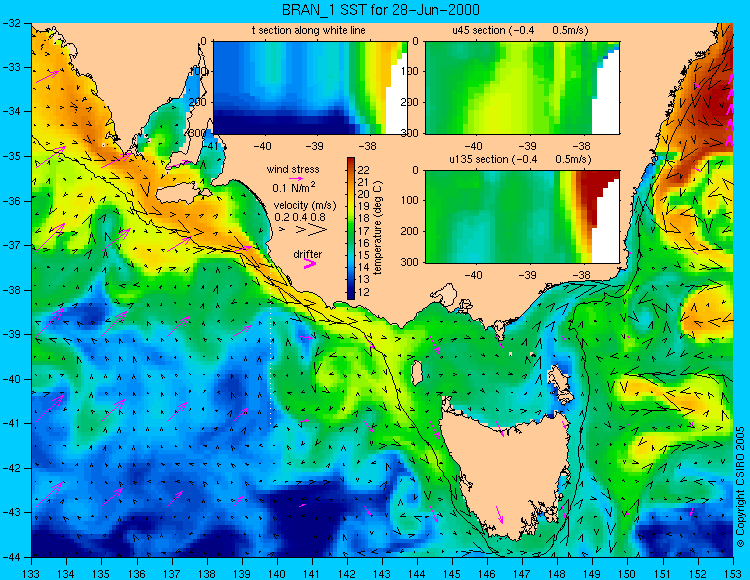Click the longitude tick label '153'

tap(733, 574)
